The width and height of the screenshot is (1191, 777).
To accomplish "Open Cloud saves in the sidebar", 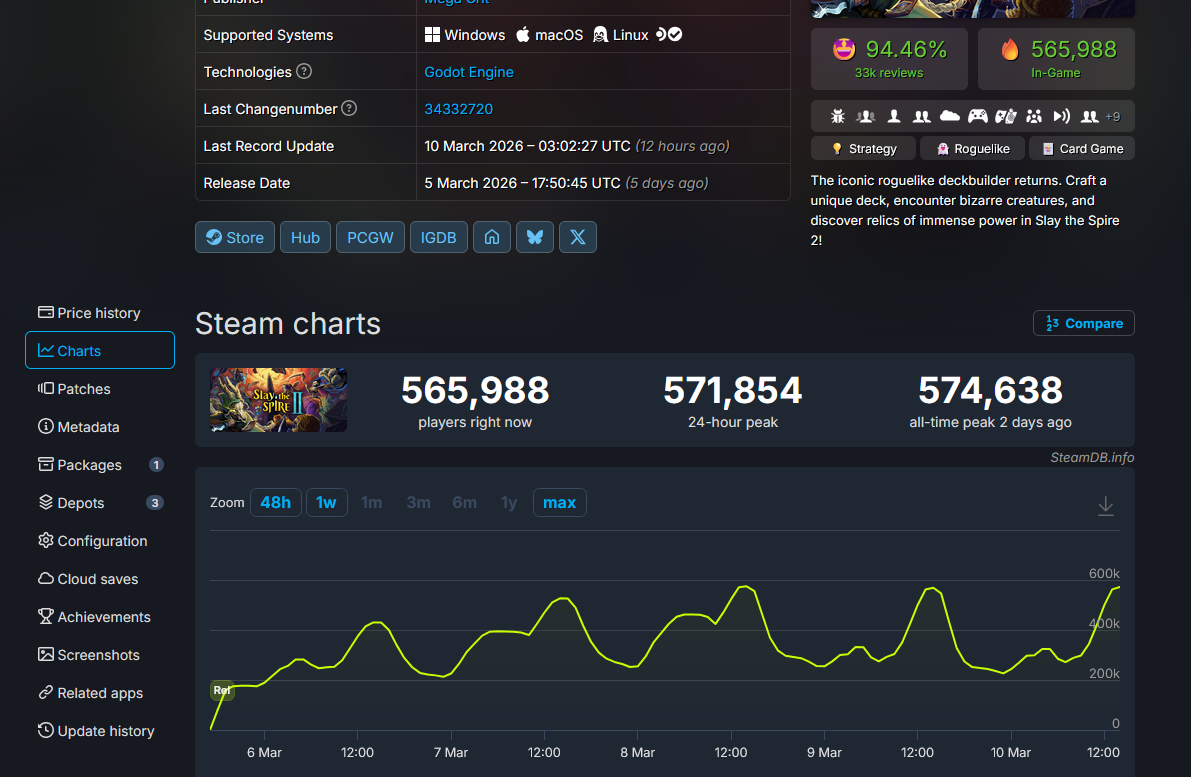I will pos(100,579).
